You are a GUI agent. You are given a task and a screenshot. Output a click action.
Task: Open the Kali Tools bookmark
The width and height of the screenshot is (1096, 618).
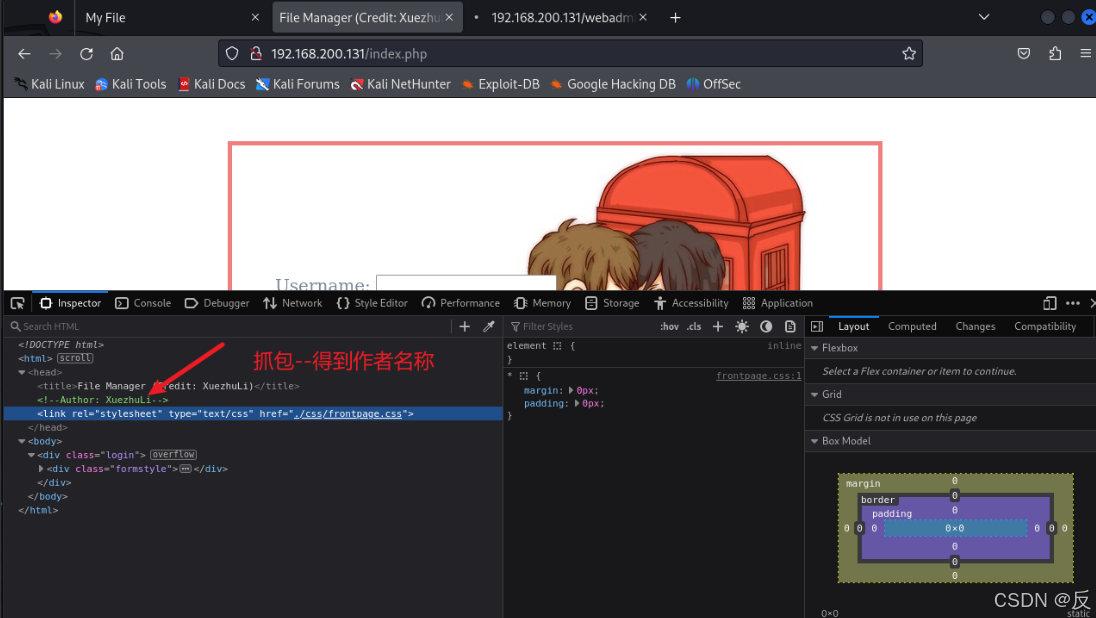click(x=131, y=84)
